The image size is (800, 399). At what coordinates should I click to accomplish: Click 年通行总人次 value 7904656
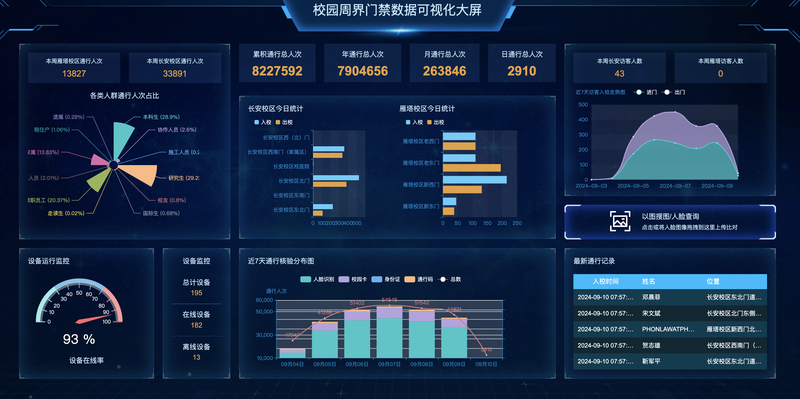tap(362, 71)
